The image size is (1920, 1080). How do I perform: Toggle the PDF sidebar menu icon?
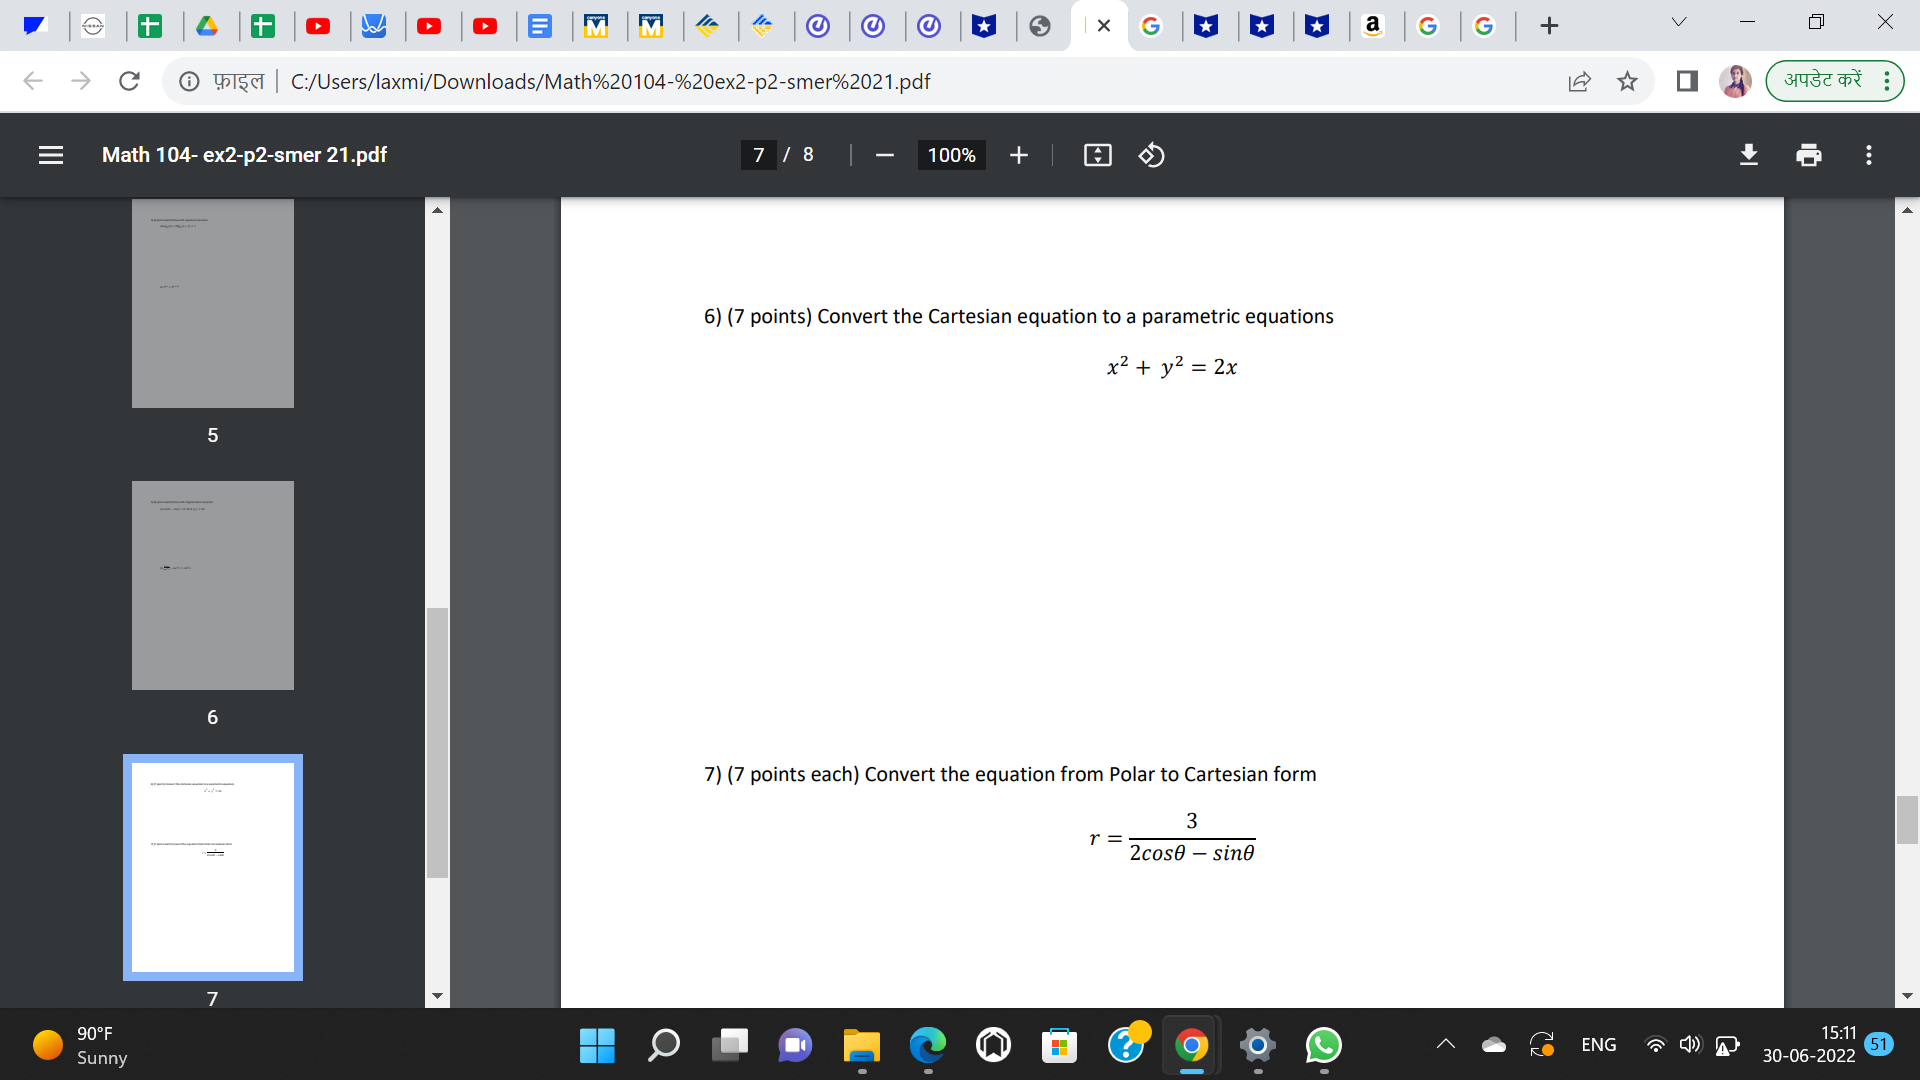tap(51, 155)
